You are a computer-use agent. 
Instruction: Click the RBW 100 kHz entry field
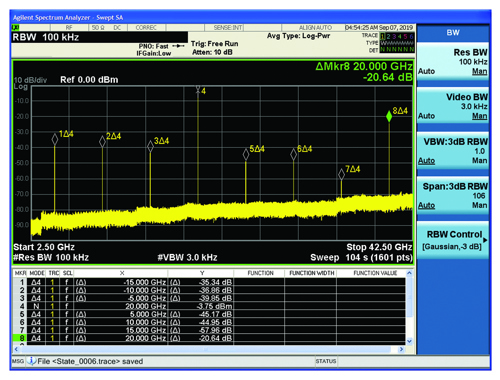(x=100, y=37)
